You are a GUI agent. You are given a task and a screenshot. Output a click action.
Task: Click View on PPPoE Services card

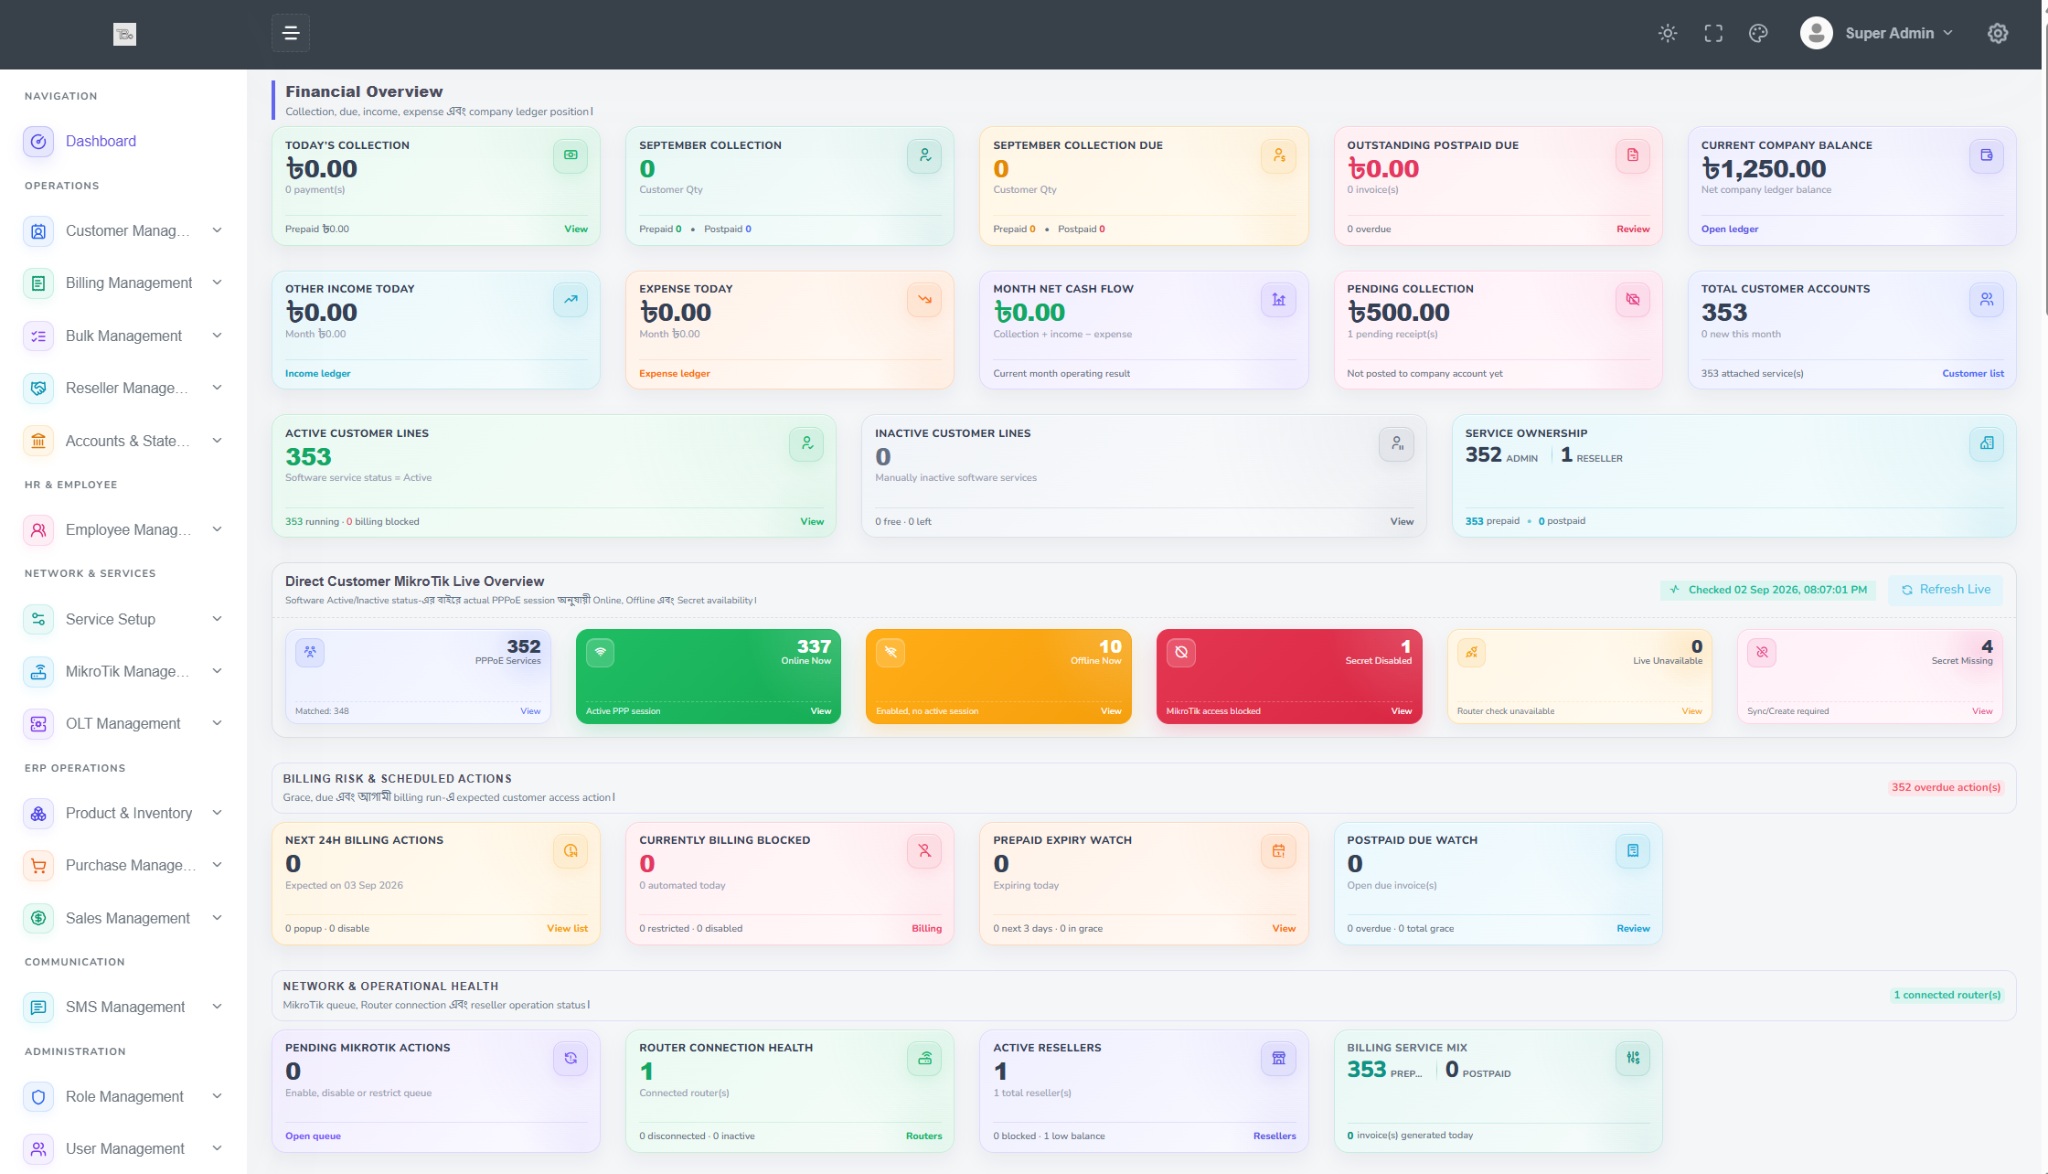click(530, 711)
